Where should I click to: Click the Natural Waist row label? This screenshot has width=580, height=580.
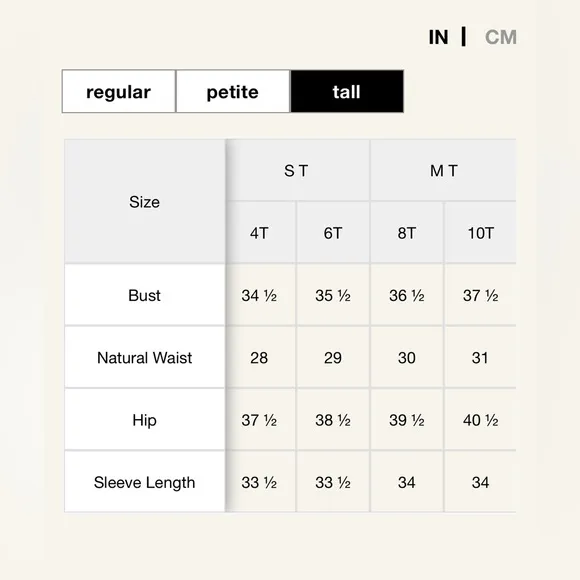(145, 357)
